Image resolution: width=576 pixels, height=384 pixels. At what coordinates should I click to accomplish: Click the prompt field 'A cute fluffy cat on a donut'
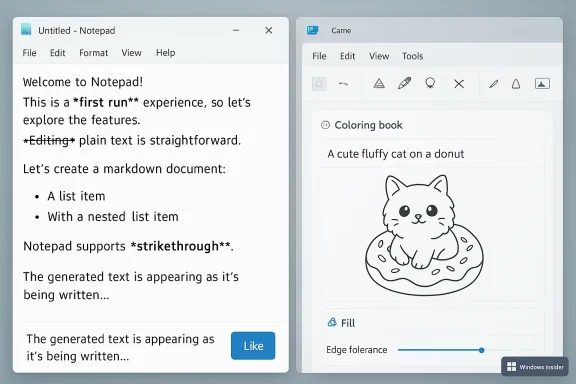pyautogui.click(x=432, y=154)
